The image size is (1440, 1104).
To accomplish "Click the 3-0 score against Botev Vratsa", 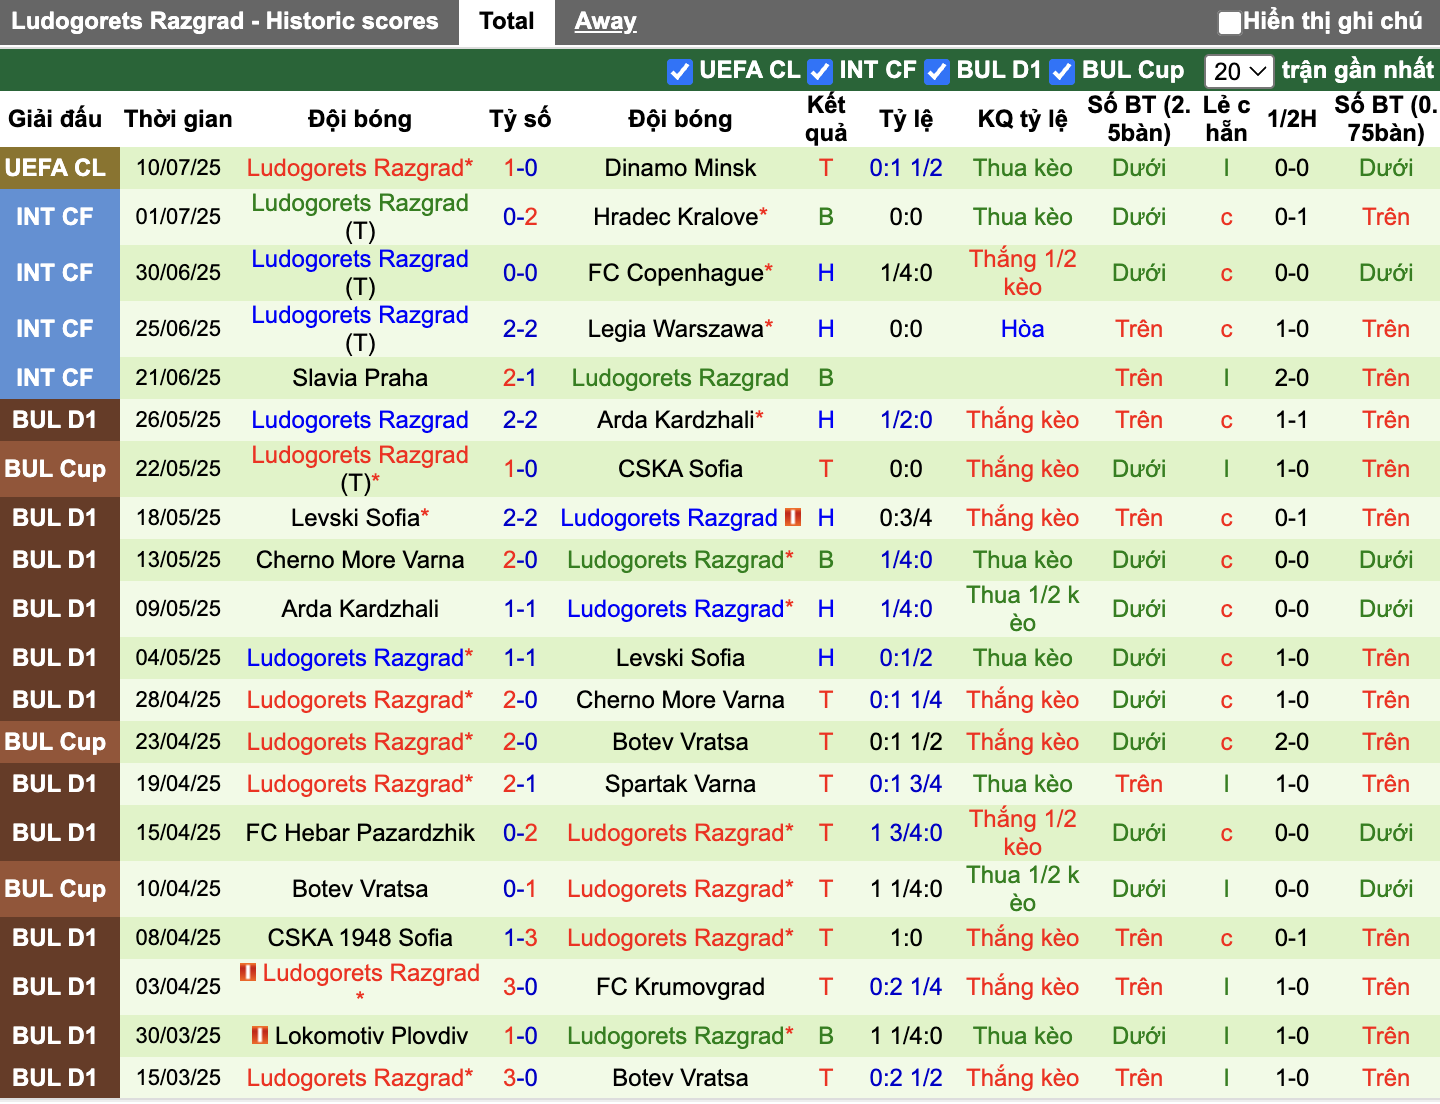I will coord(520,1078).
